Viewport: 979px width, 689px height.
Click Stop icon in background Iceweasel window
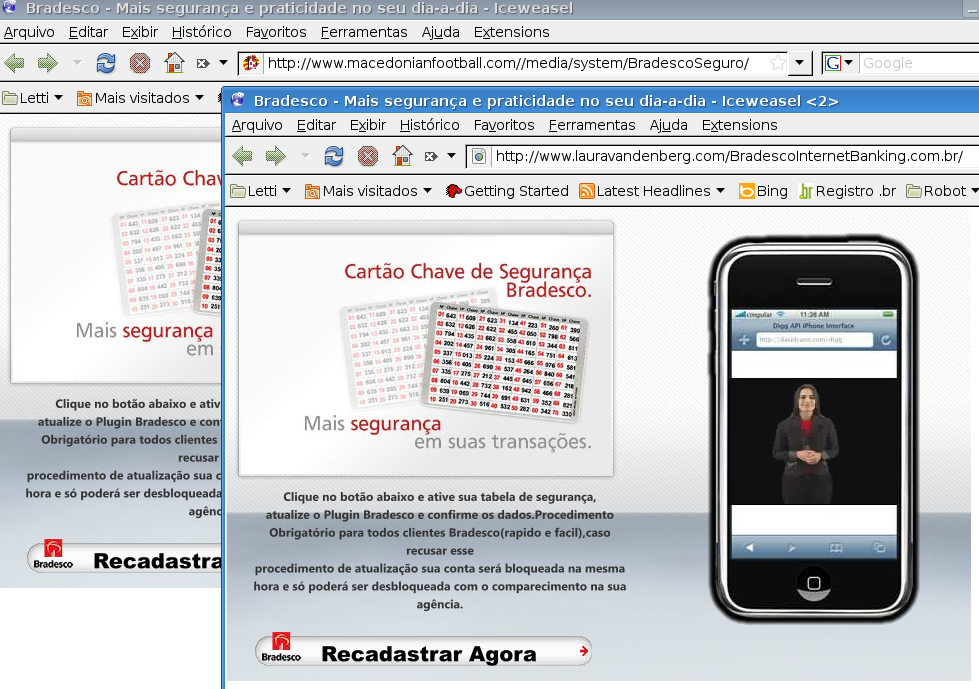(x=140, y=63)
